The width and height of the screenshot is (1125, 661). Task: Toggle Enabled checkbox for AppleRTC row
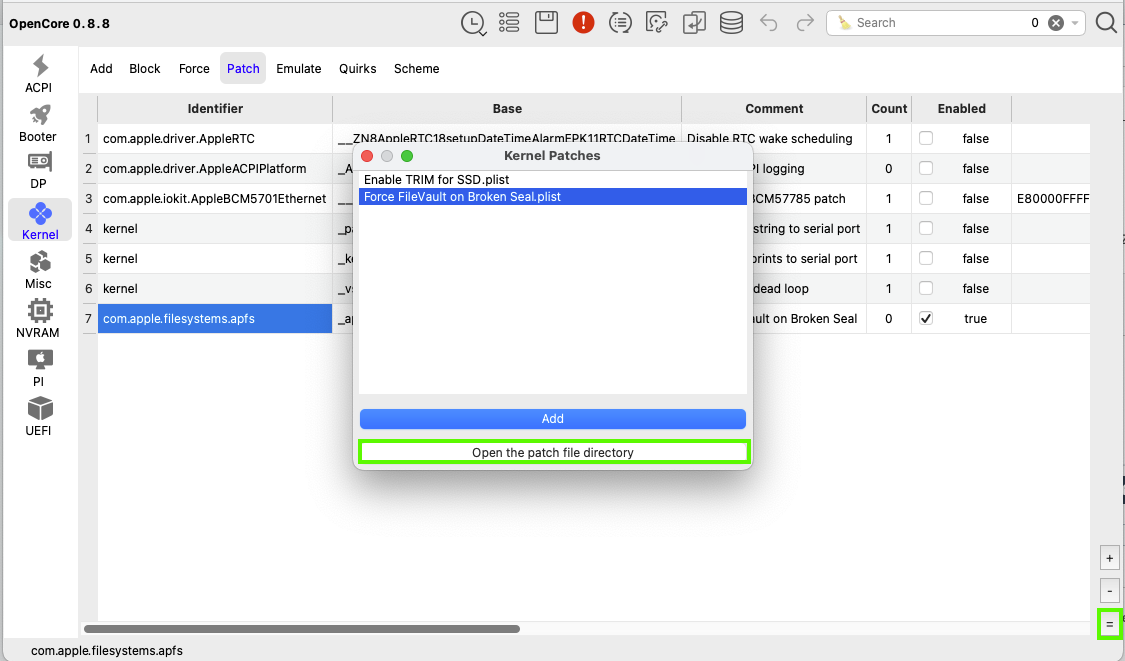pos(926,138)
